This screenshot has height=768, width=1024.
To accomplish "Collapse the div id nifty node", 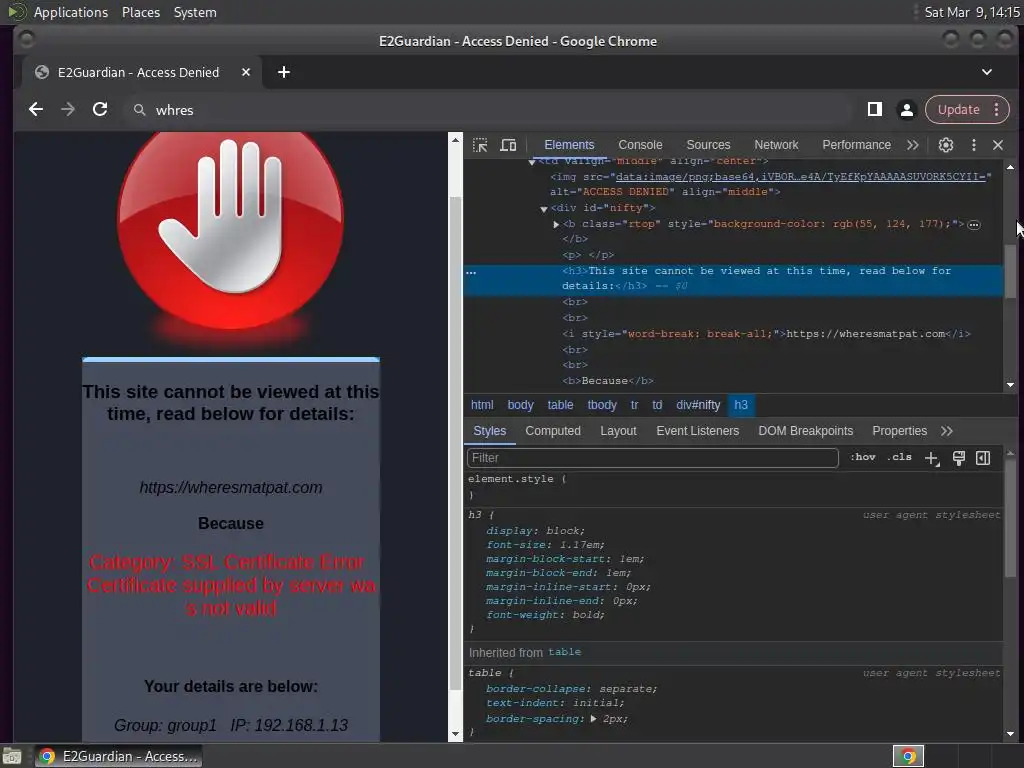I will coord(543,209).
